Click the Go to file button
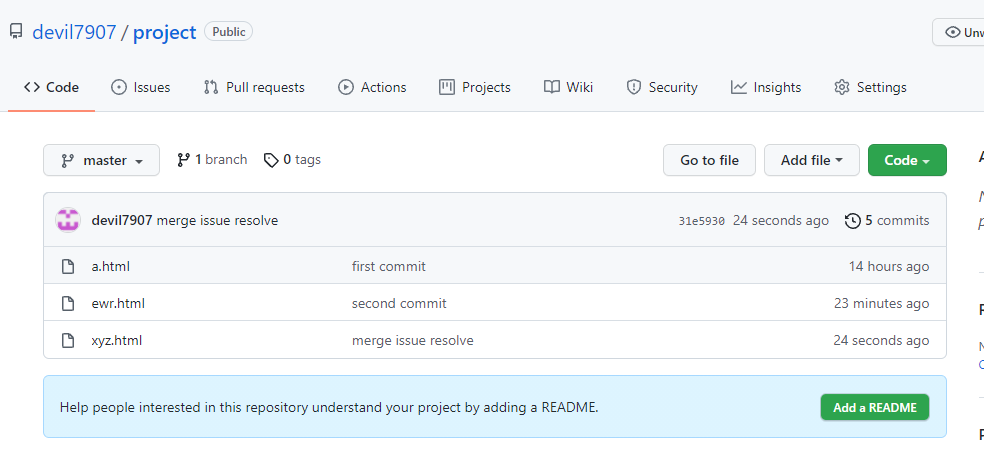The height and width of the screenshot is (455, 984). point(709,161)
